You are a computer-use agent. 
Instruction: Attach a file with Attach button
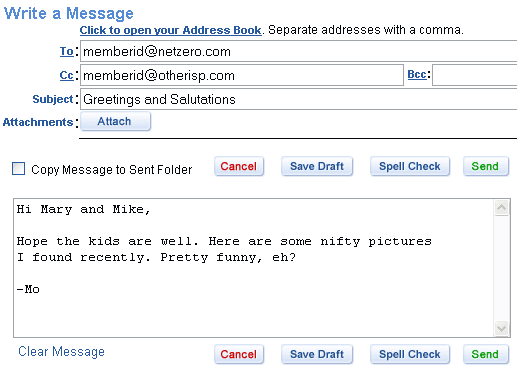[115, 121]
